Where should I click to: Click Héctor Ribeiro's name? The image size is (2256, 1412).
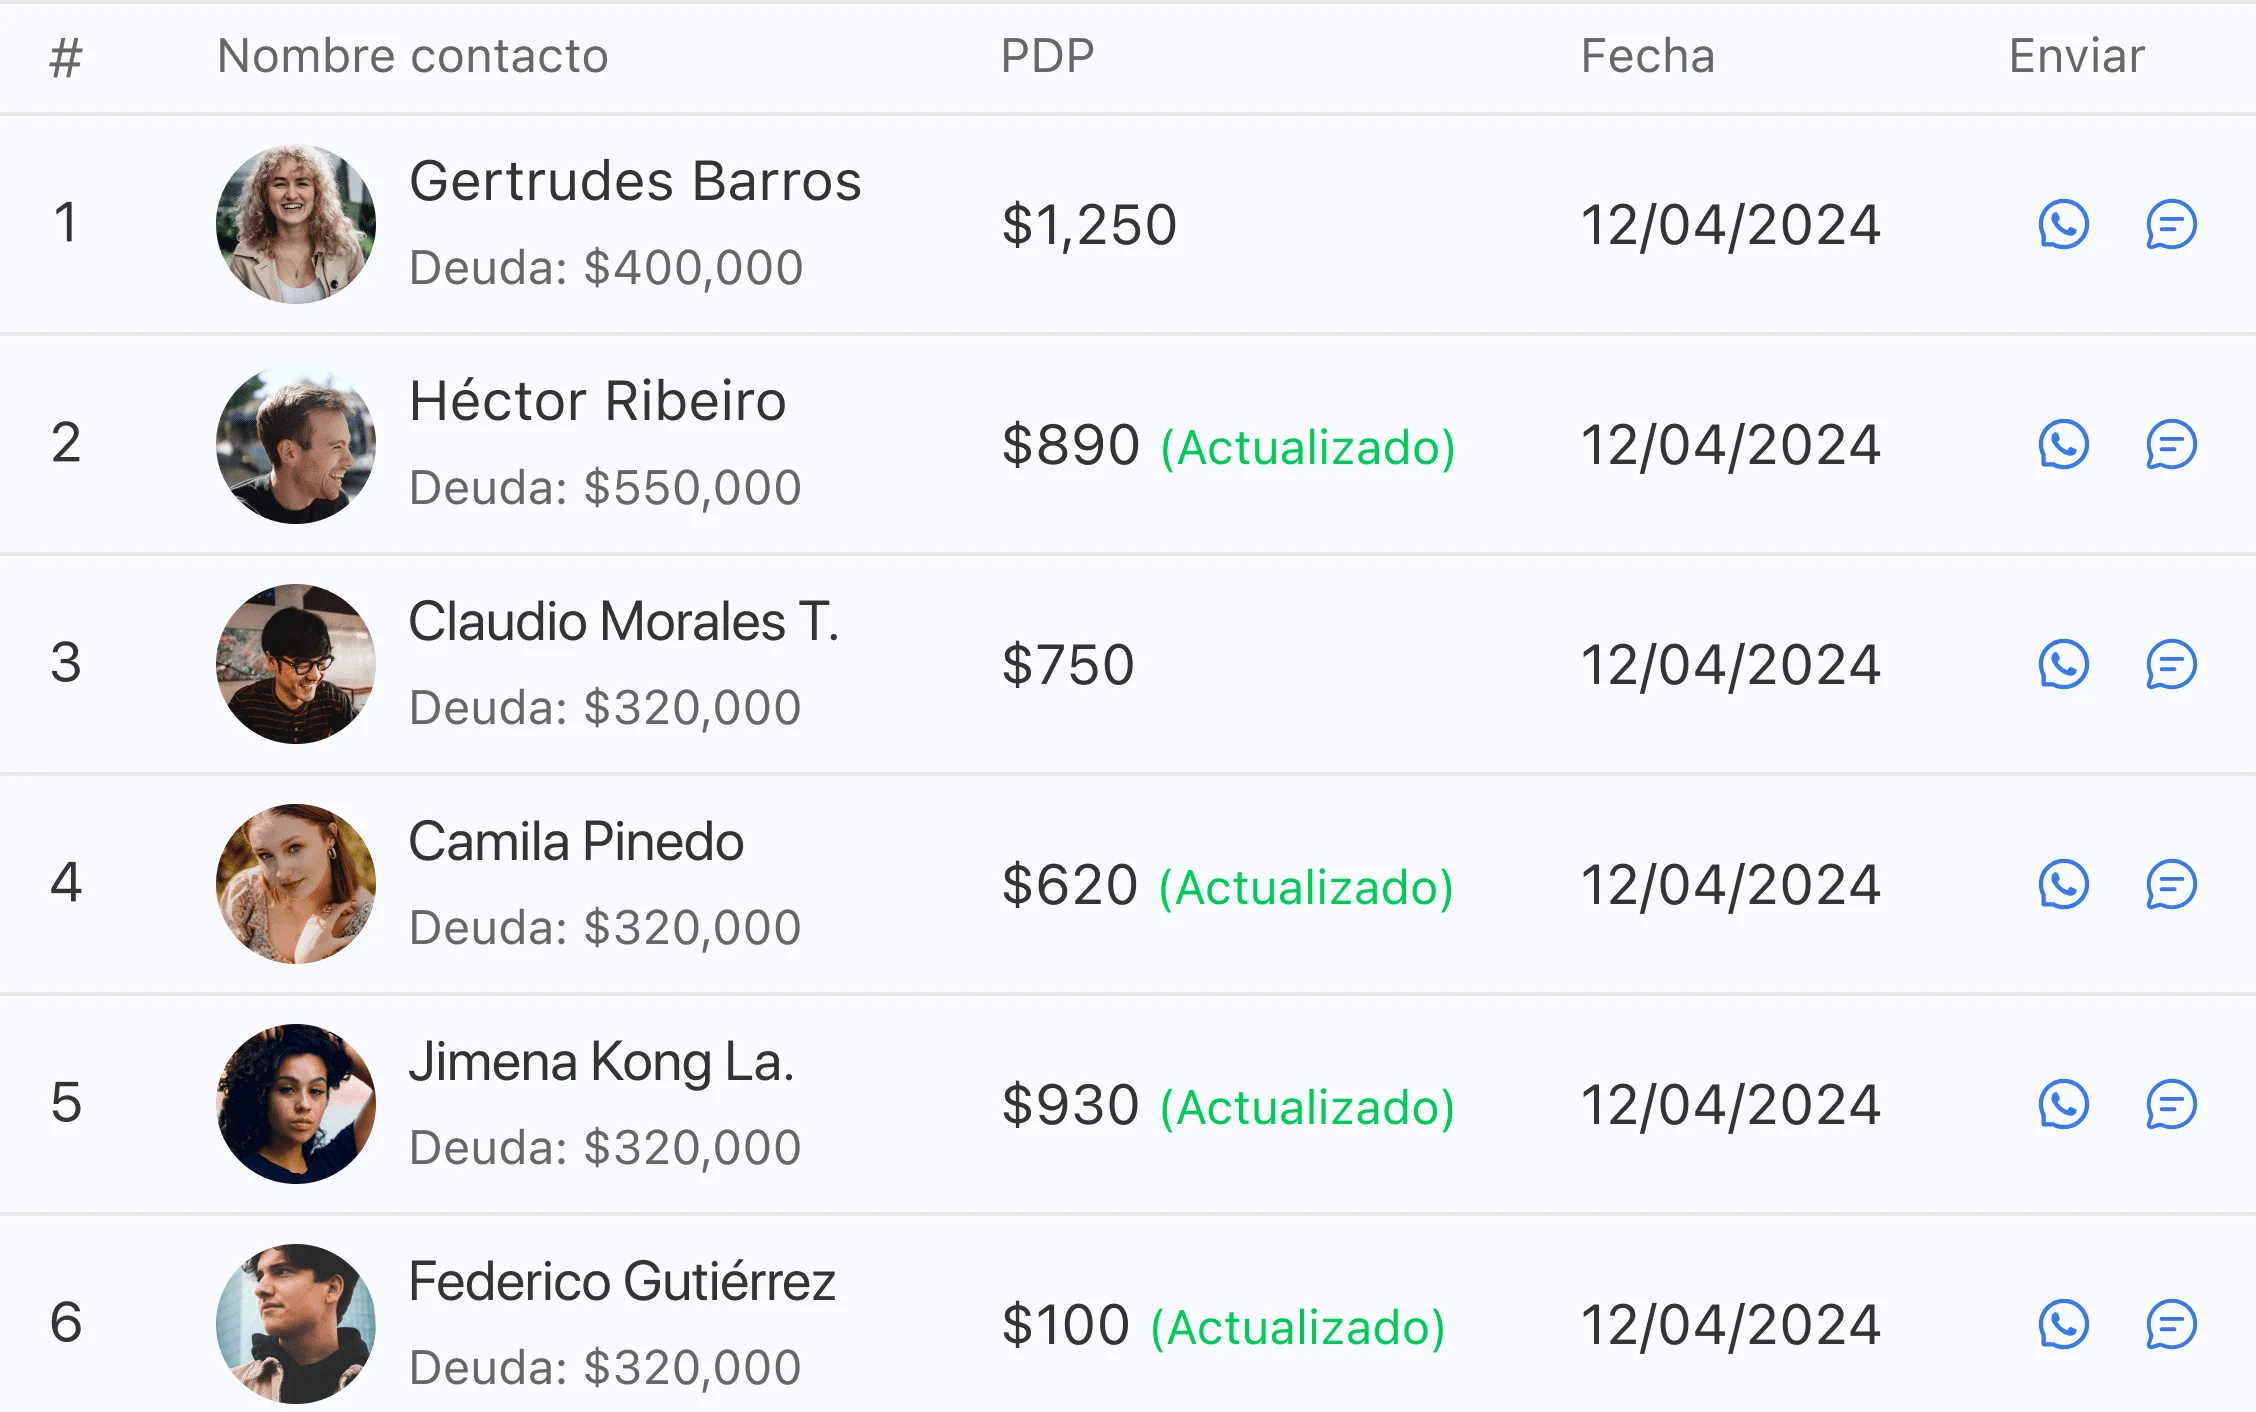[x=597, y=402]
